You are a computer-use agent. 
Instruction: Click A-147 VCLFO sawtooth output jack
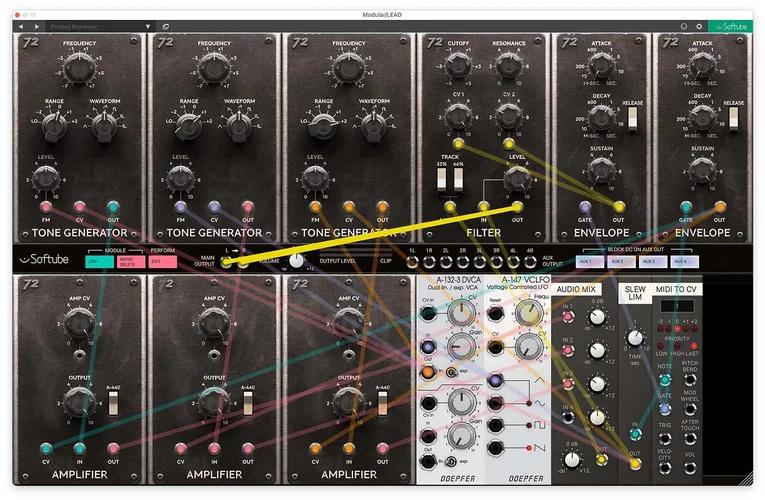pyautogui.click(x=495, y=448)
